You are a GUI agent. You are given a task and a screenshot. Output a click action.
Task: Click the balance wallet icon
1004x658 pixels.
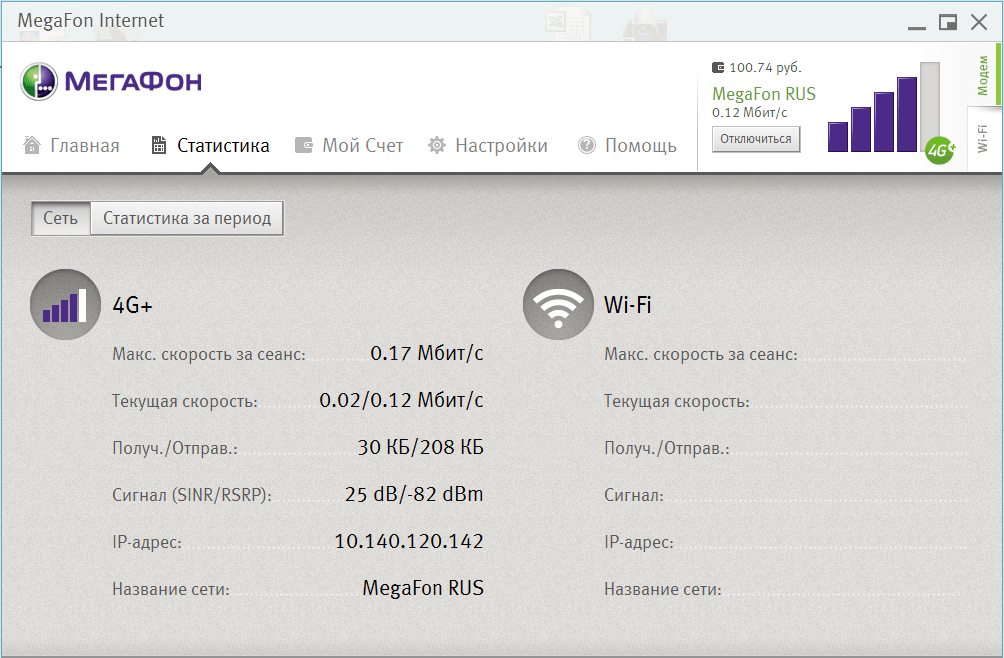(x=718, y=67)
